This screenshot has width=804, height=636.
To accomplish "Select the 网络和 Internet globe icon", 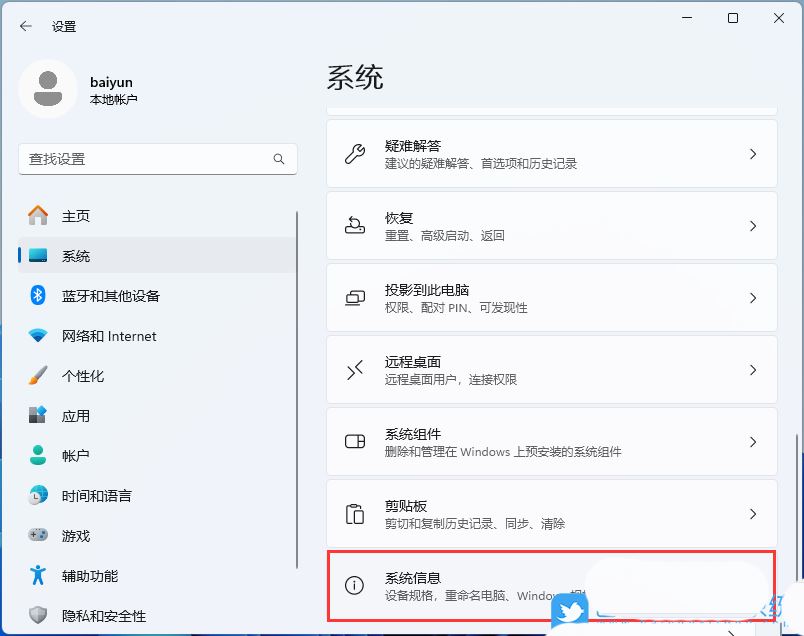I will tap(37, 336).
